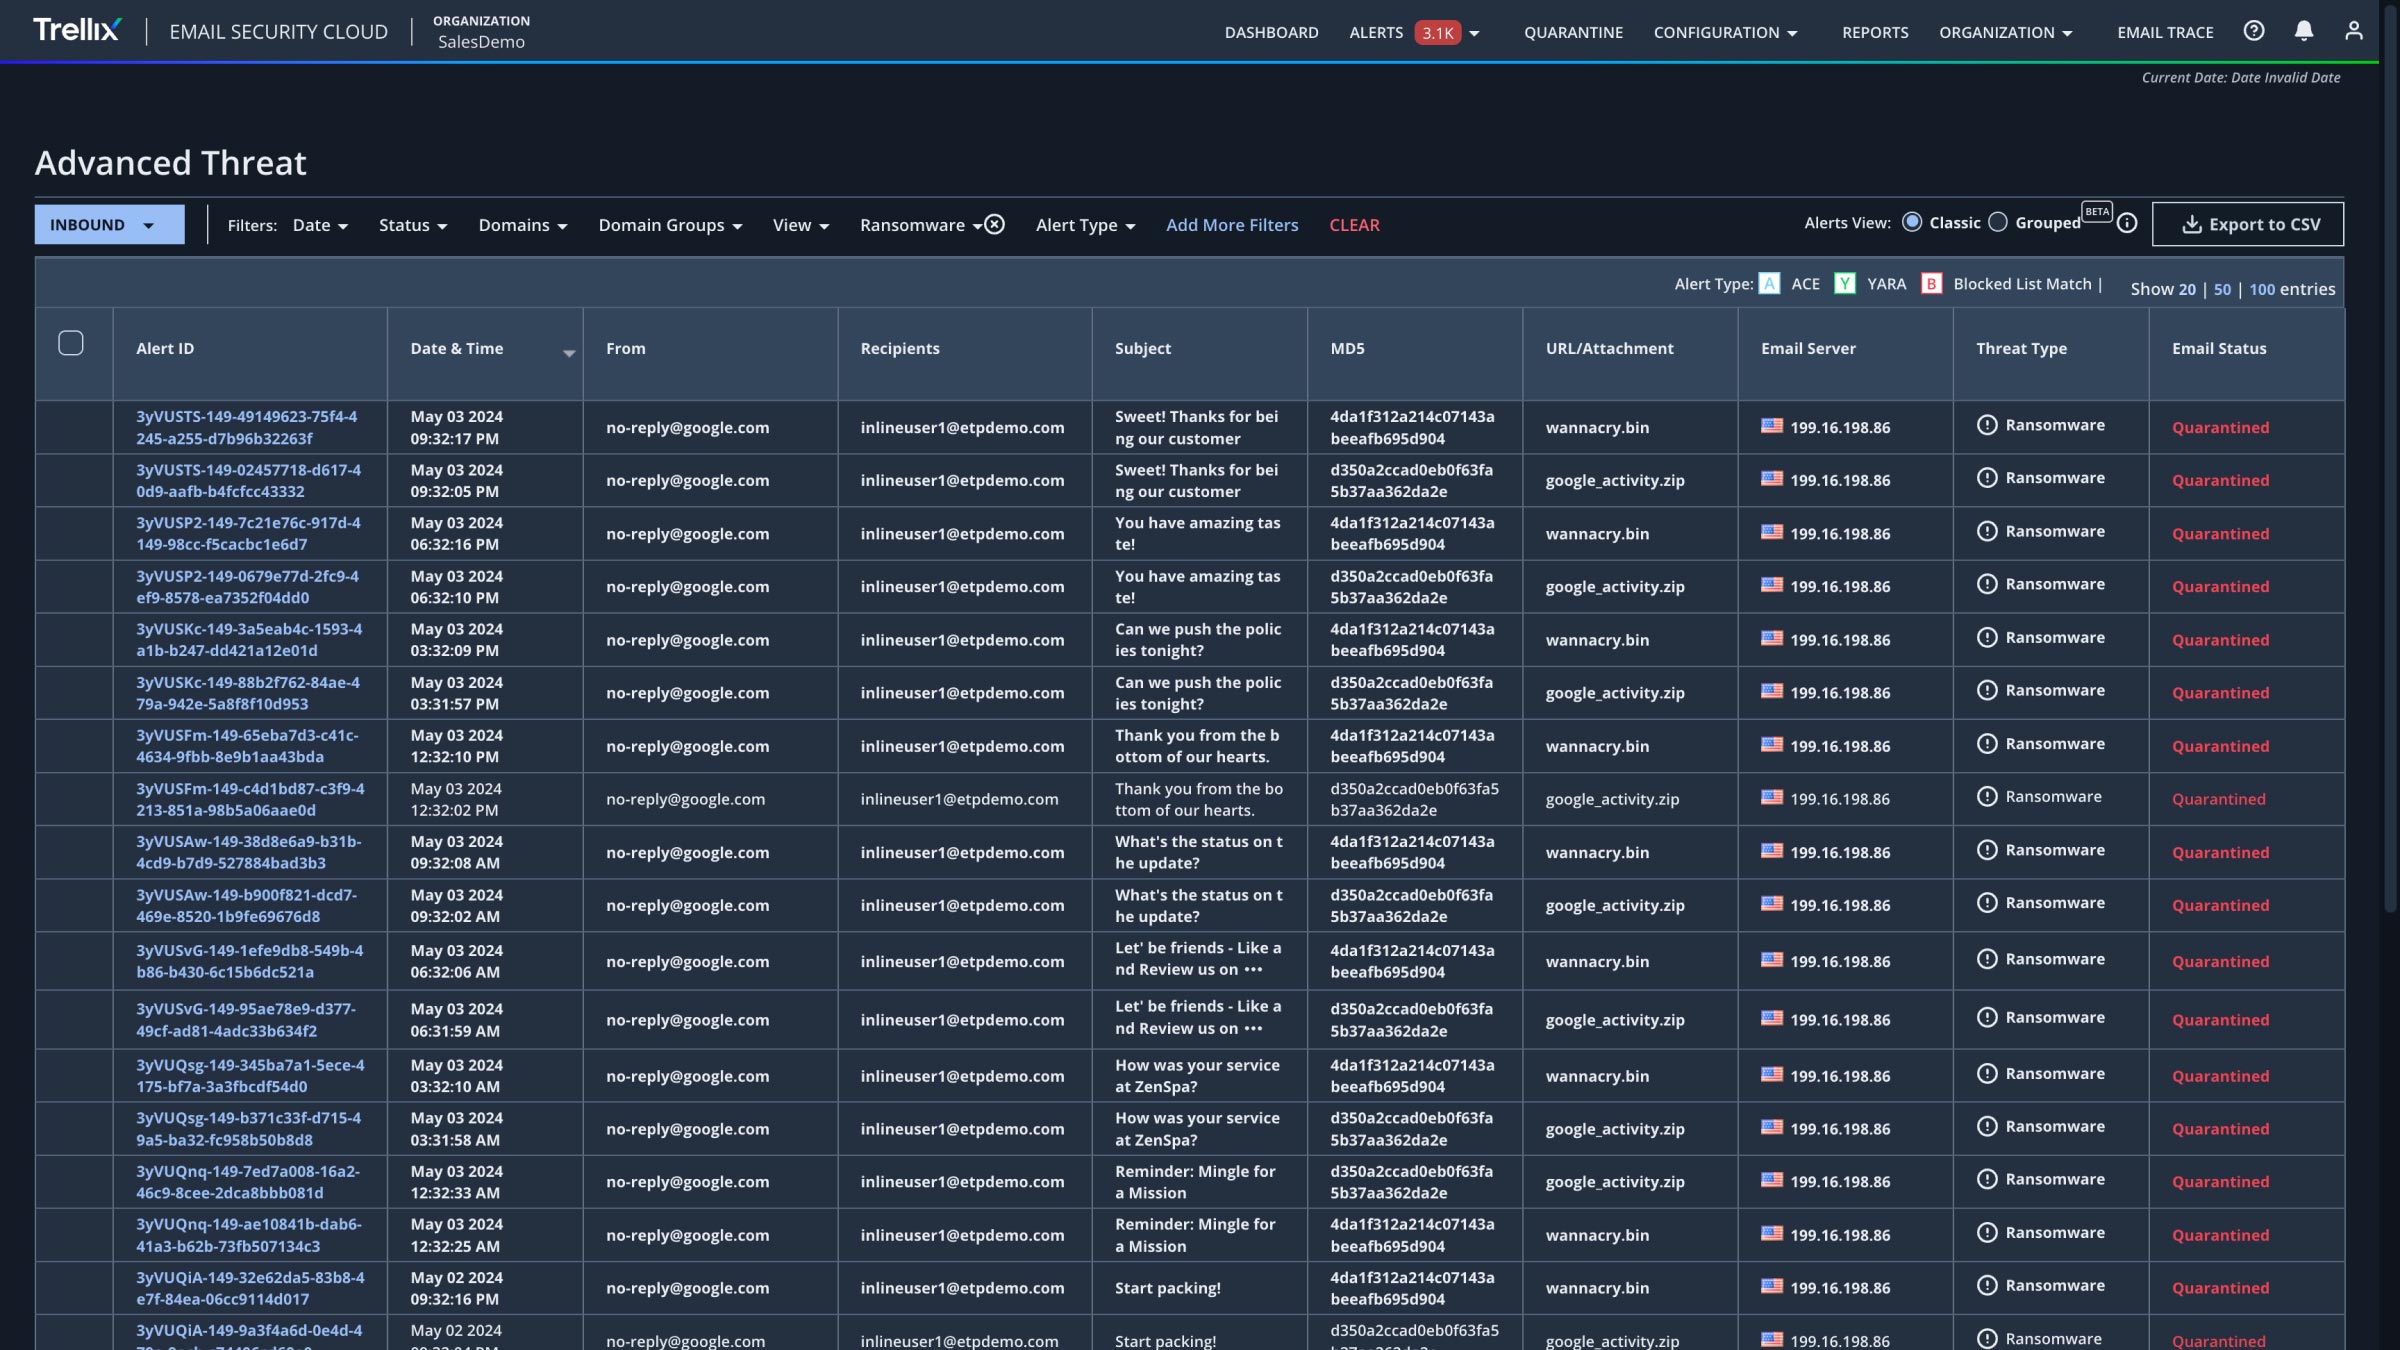Tick the select-all checkbox in the table header
The image size is (2400, 1350).
click(x=71, y=343)
